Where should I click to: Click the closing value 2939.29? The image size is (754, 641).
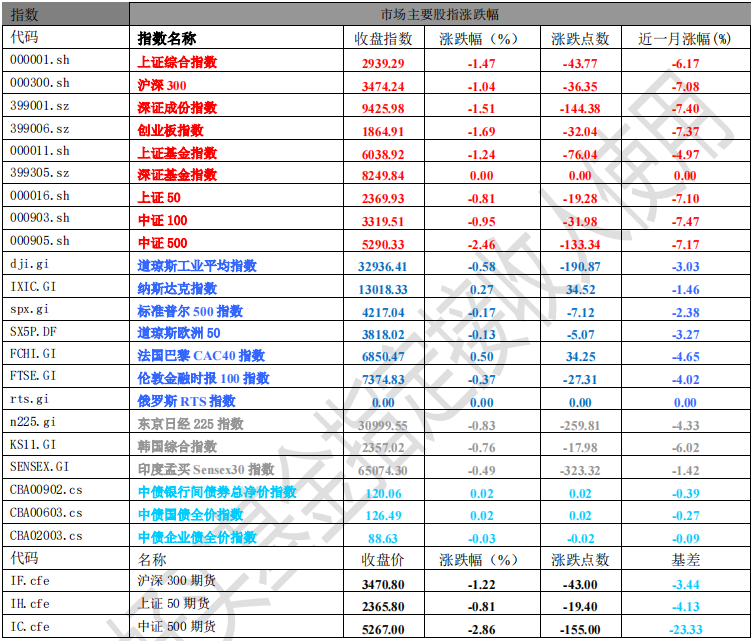coord(383,62)
